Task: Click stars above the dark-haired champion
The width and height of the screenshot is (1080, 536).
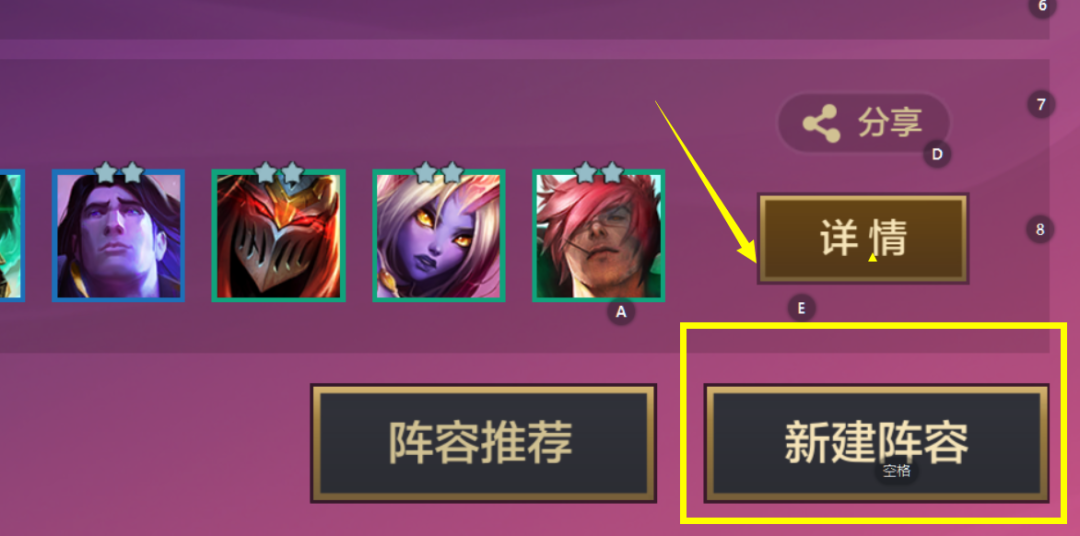Action: coord(118,172)
